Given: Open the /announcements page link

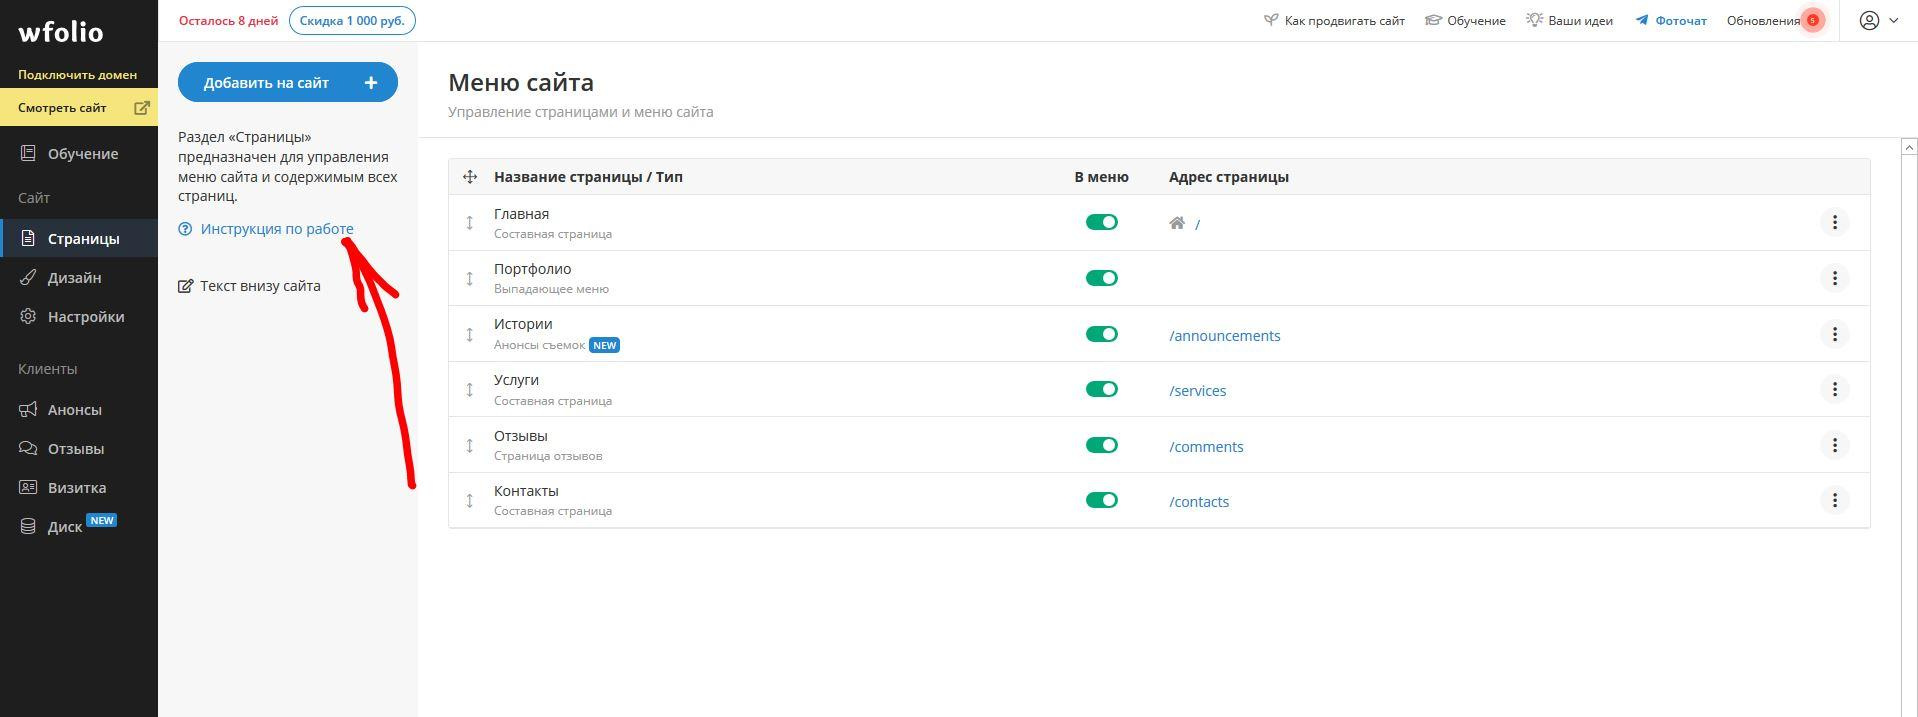Looking at the screenshot, I should click(x=1224, y=336).
